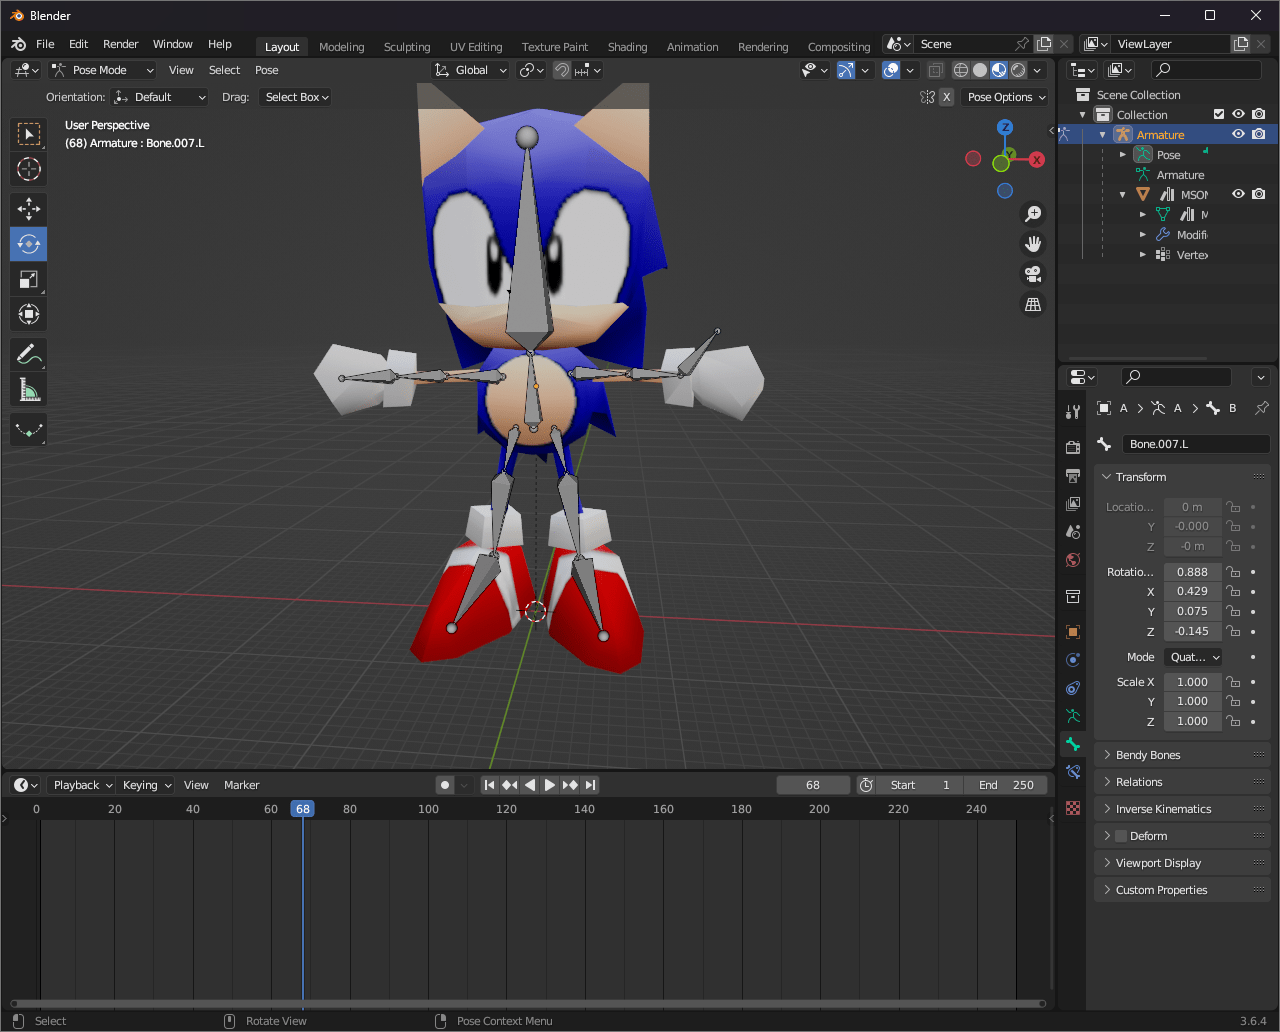Switch perspective/orthographic with grid gizmo
Image resolution: width=1280 pixels, height=1032 pixels.
(x=1033, y=304)
